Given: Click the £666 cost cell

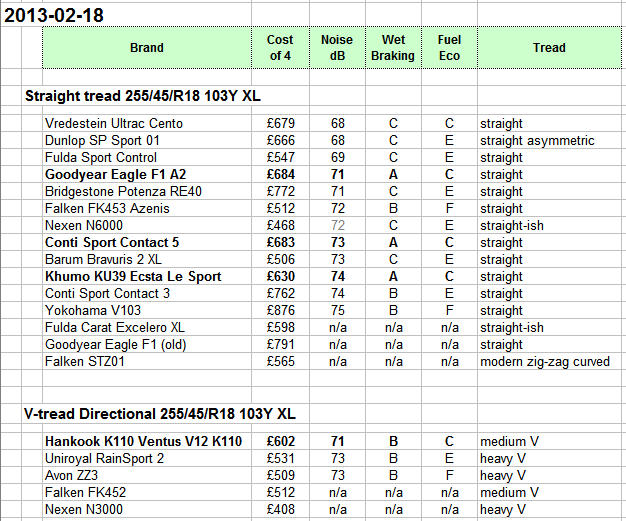Looking at the screenshot, I should coord(281,141).
